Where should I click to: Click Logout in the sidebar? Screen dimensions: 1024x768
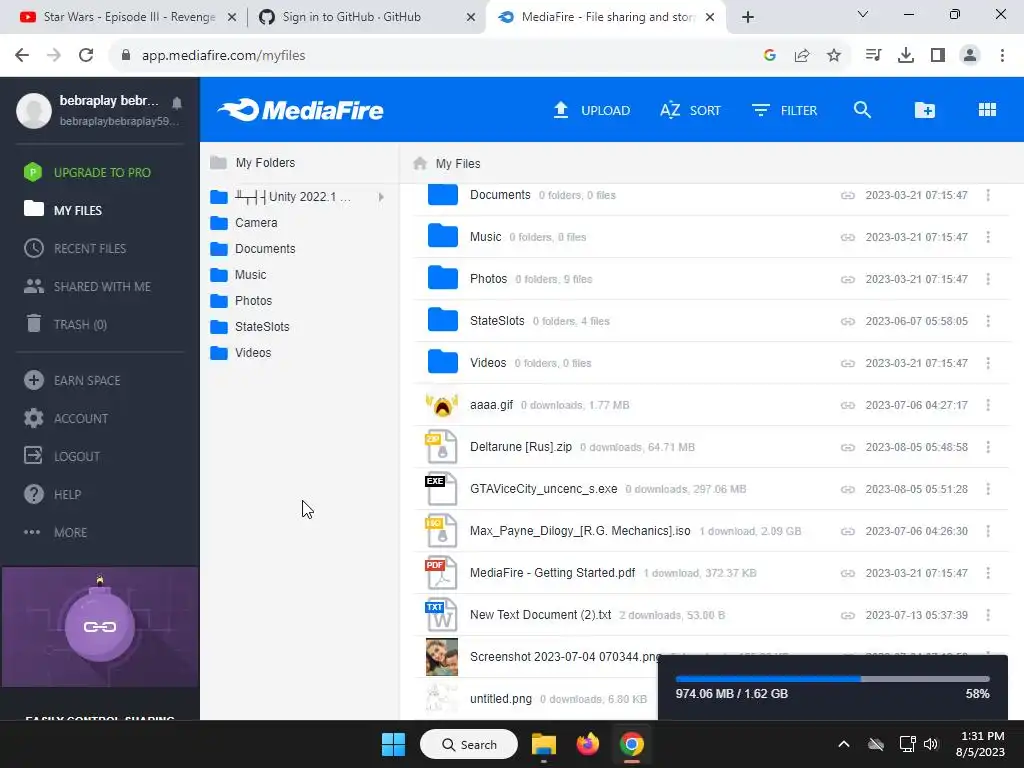pyautogui.click(x=62, y=456)
